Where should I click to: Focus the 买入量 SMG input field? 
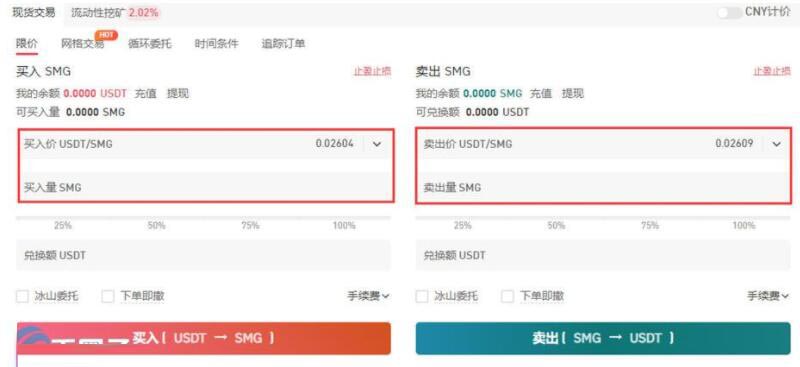pos(206,187)
